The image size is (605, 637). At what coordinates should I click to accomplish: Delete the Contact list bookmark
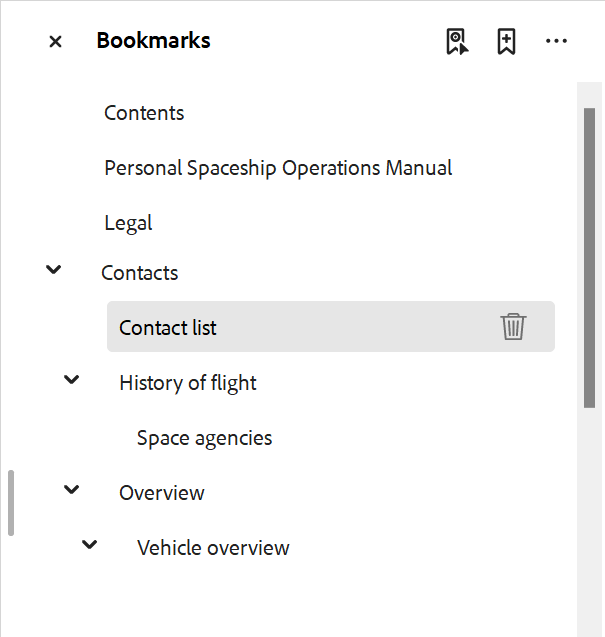pos(513,327)
